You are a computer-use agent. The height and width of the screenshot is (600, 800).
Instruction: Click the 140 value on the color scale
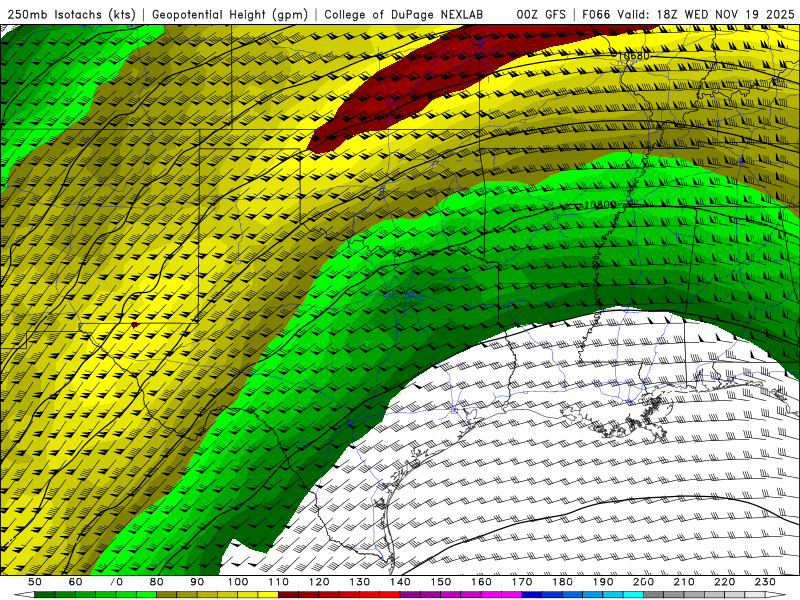coord(400,582)
